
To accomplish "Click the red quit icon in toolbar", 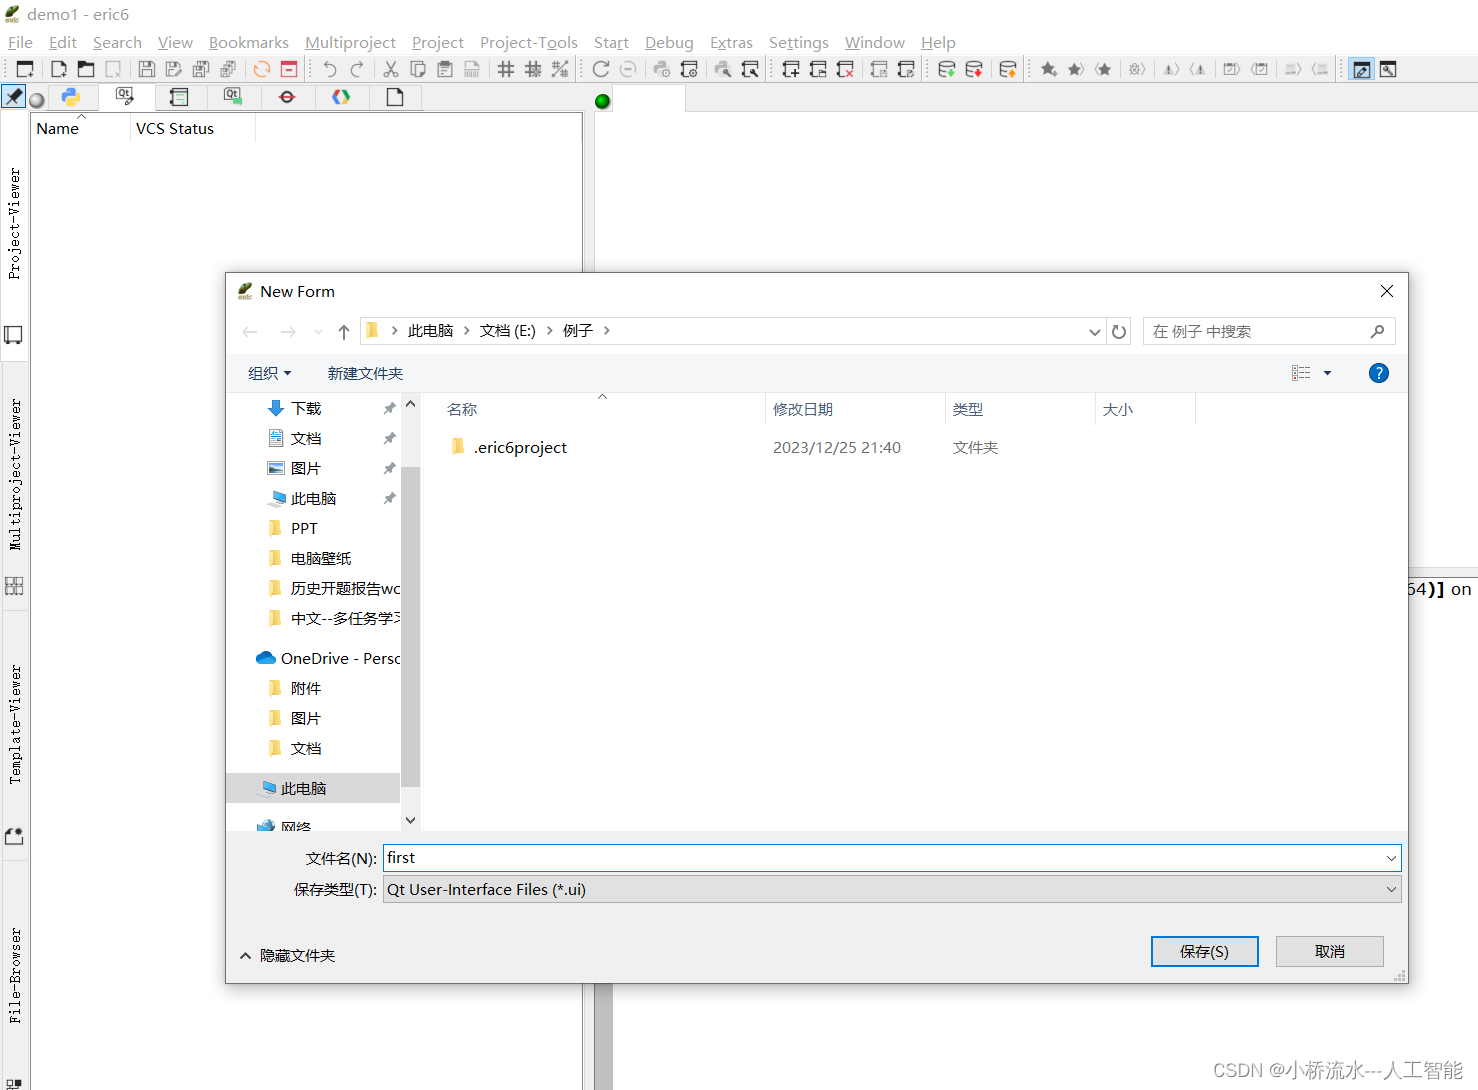I will pyautogui.click(x=289, y=69).
